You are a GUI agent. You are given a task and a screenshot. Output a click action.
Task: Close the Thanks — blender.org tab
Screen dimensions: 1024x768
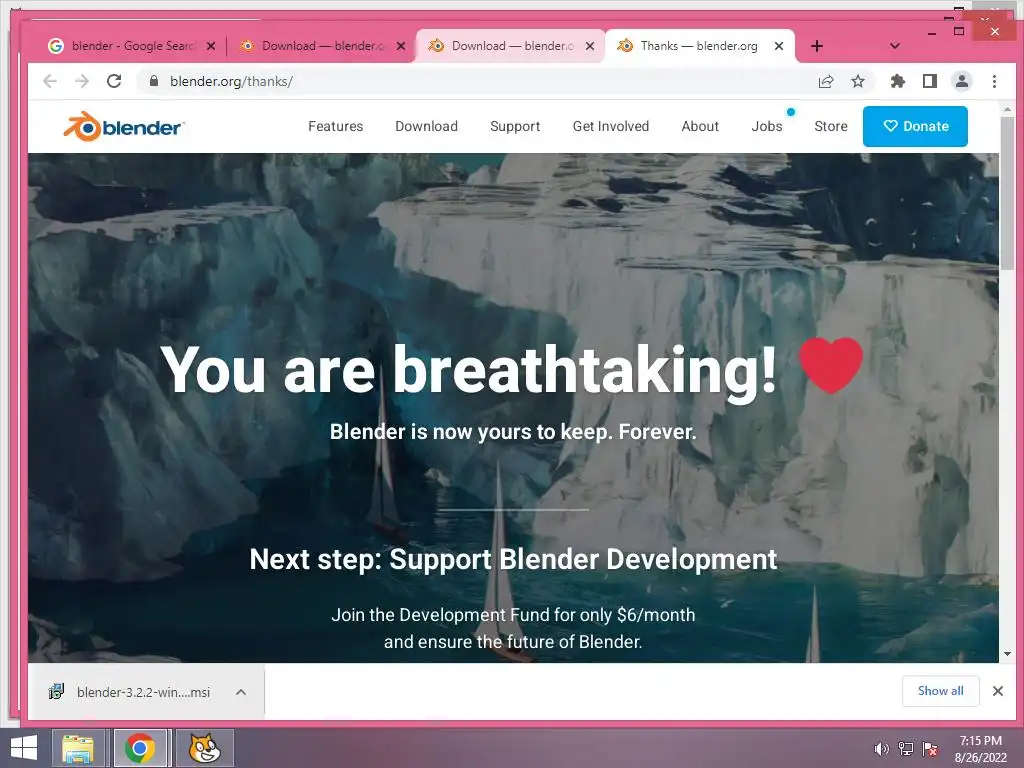tap(778, 46)
